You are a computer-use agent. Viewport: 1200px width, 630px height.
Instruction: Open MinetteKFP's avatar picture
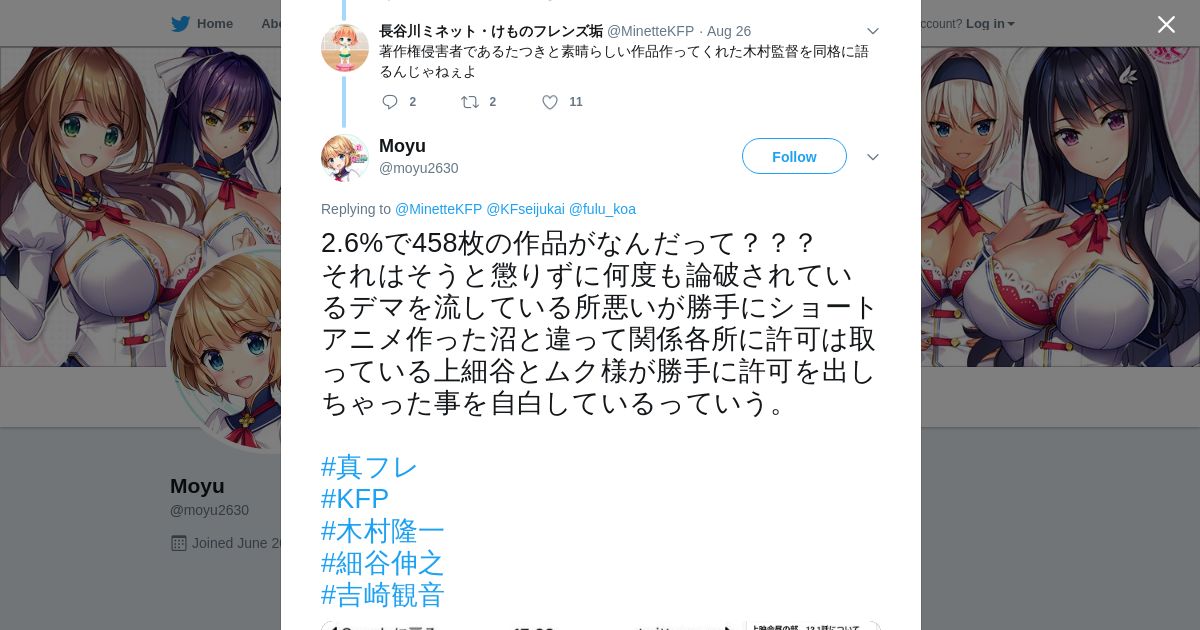pyautogui.click(x=345, y=48)
